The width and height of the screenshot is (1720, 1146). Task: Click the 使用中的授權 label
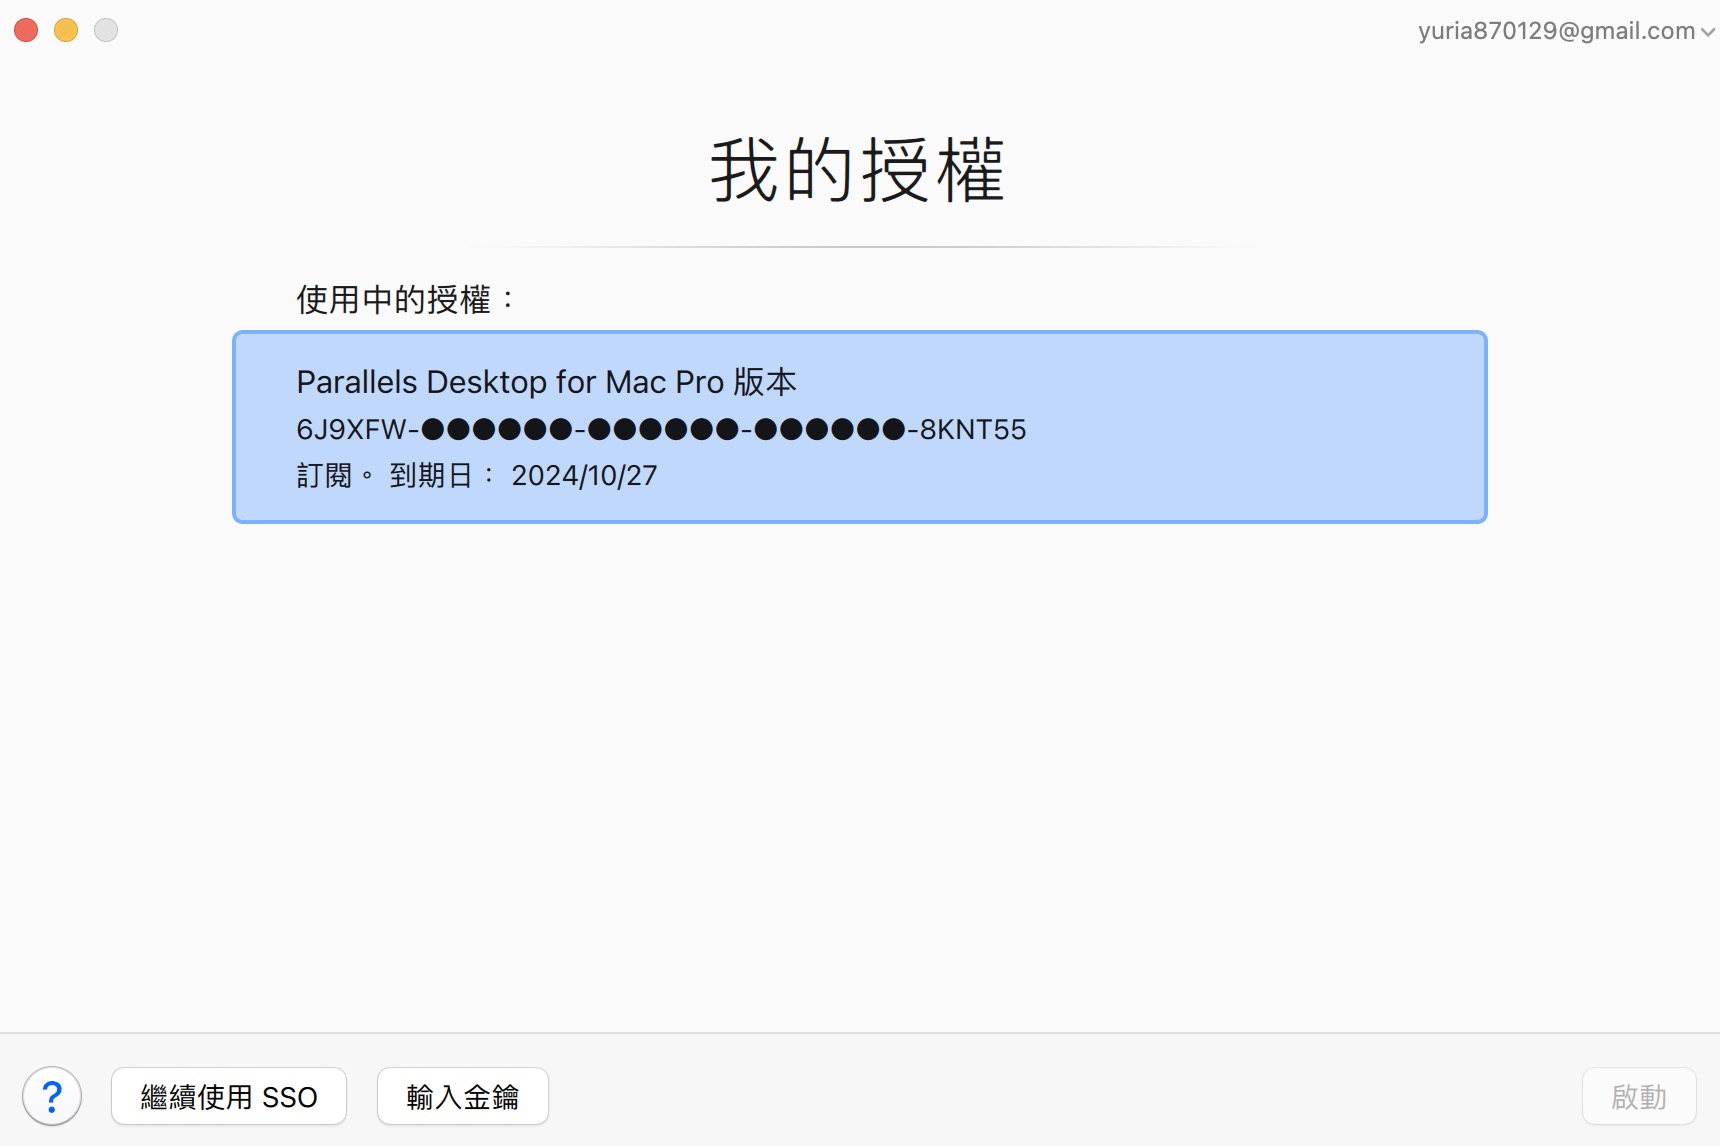405,299
